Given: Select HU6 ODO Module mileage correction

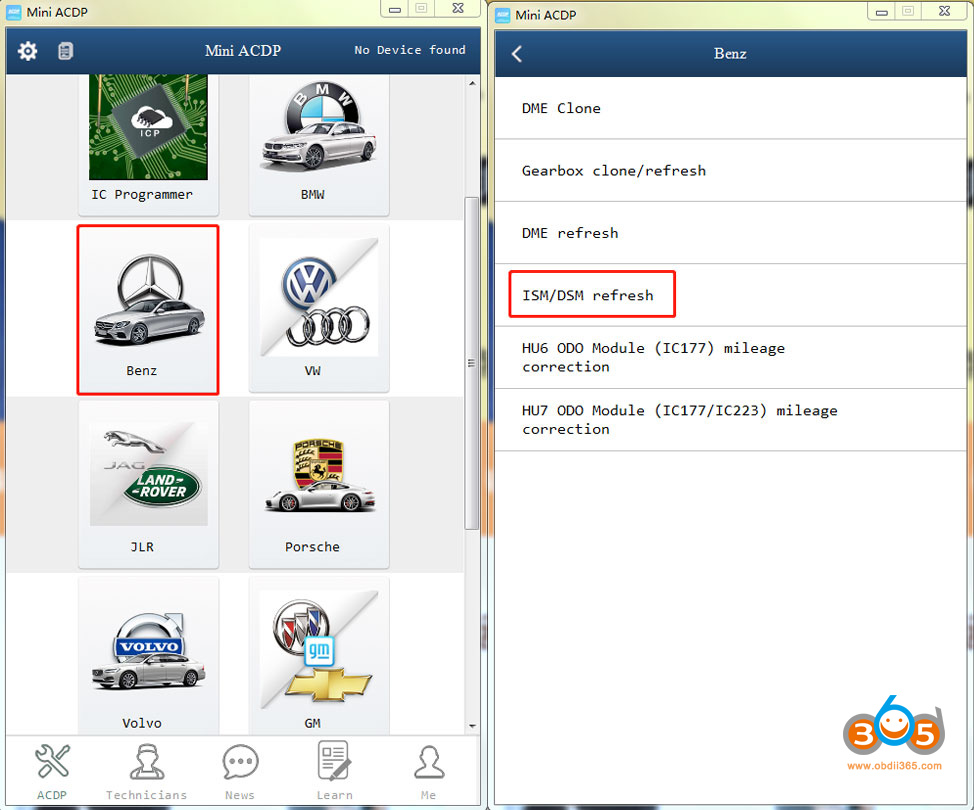Looking at the screenshot, I should pos(653,357).
